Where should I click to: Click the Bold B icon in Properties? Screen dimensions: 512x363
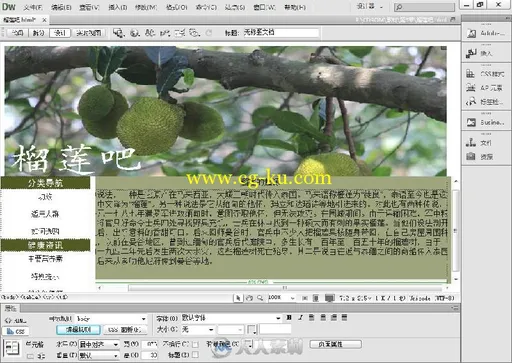click(x=289, y=318)
